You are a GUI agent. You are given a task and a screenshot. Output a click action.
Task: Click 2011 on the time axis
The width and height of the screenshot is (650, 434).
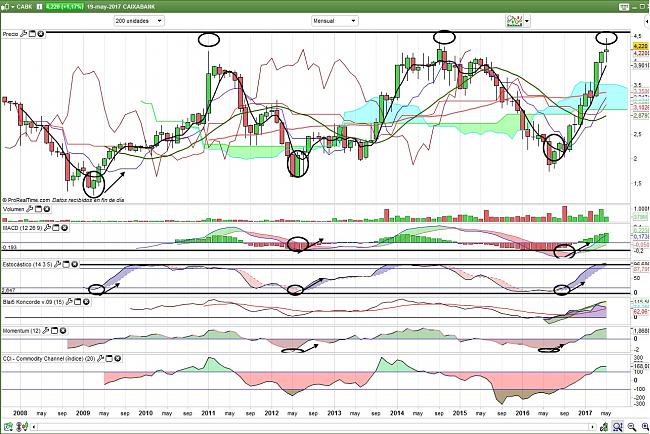(x=208, y=413)
